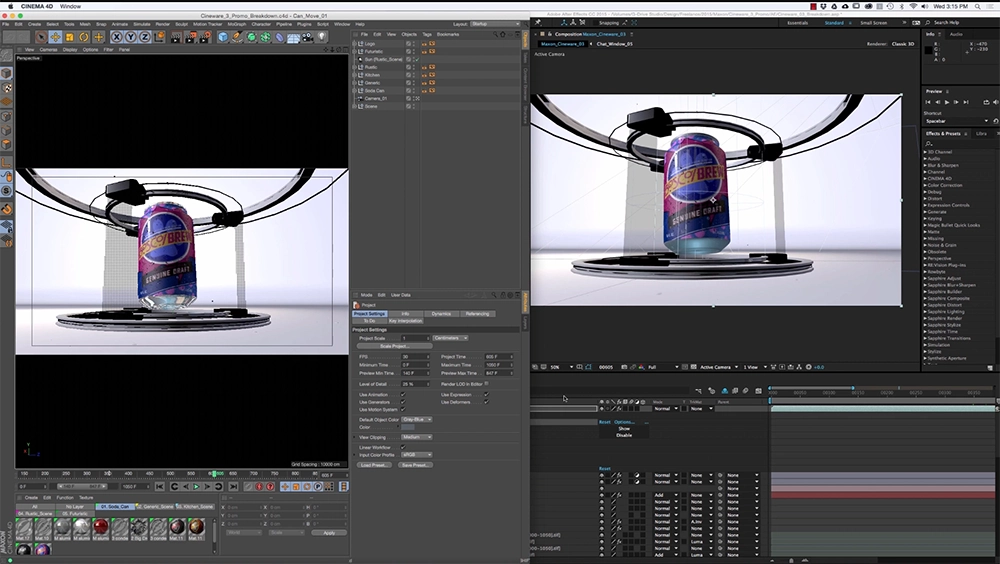
Task: Toggle Use Animation checkbox
Action: pyautogui.click(x=403, y=394)
